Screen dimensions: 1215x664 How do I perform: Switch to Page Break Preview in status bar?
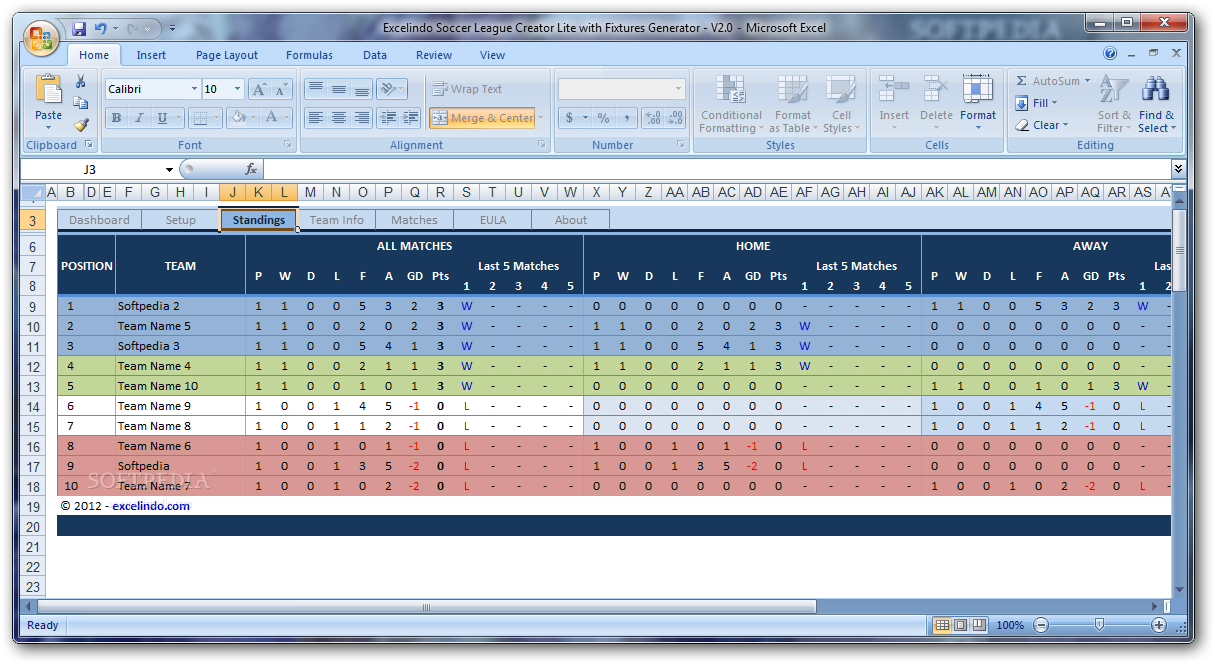979,625
